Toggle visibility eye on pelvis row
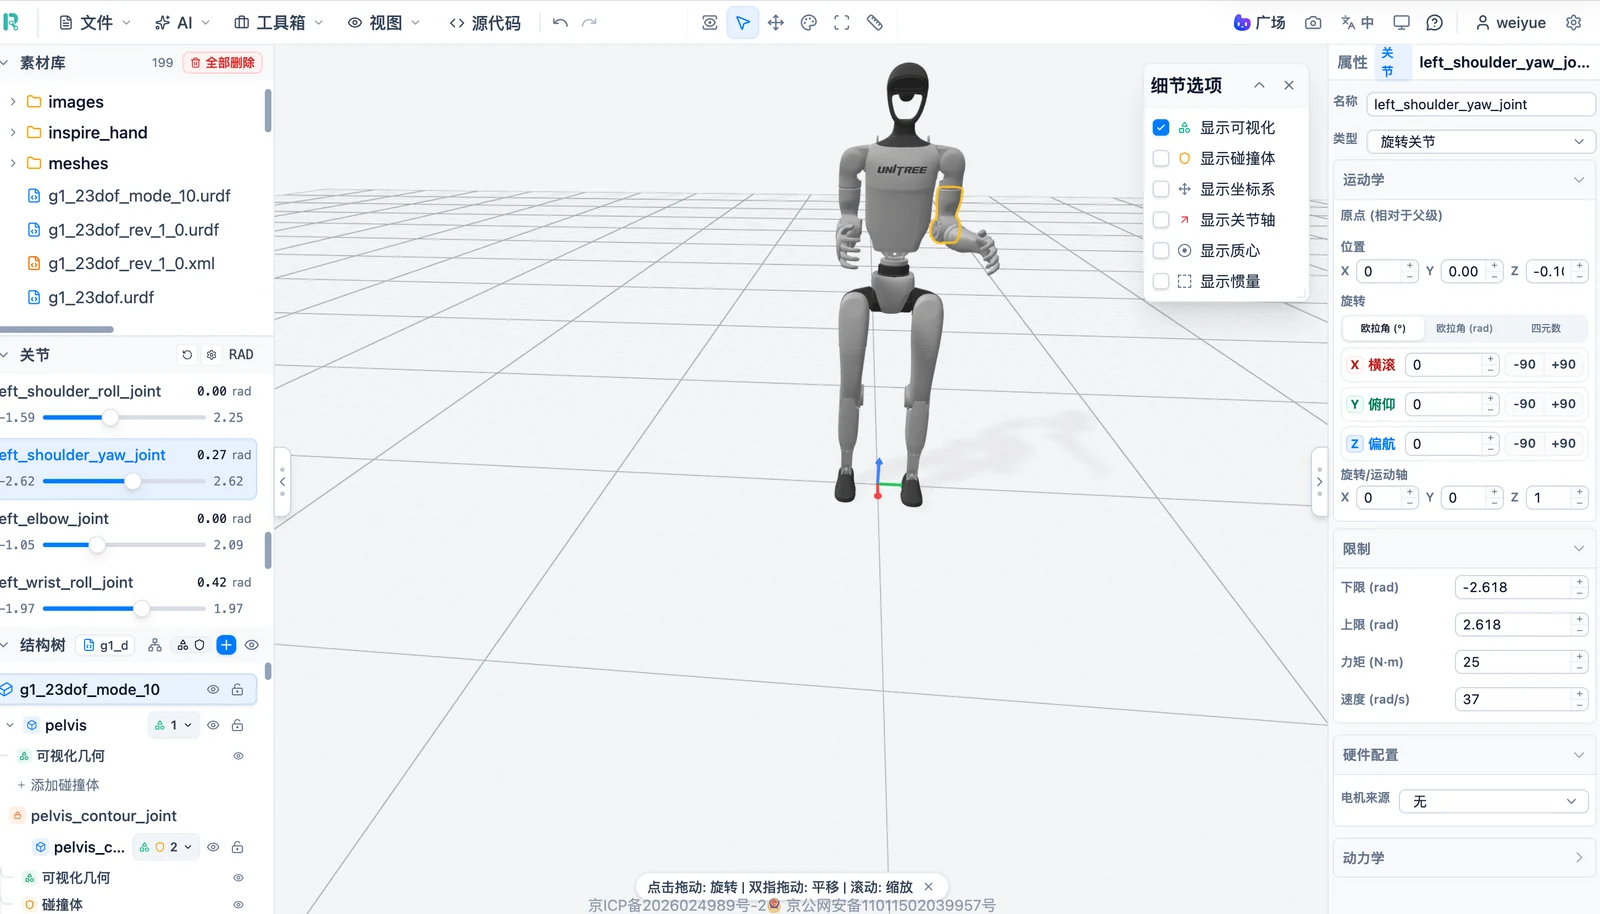The image size is (1600, 914). click(x=213, y=725)
